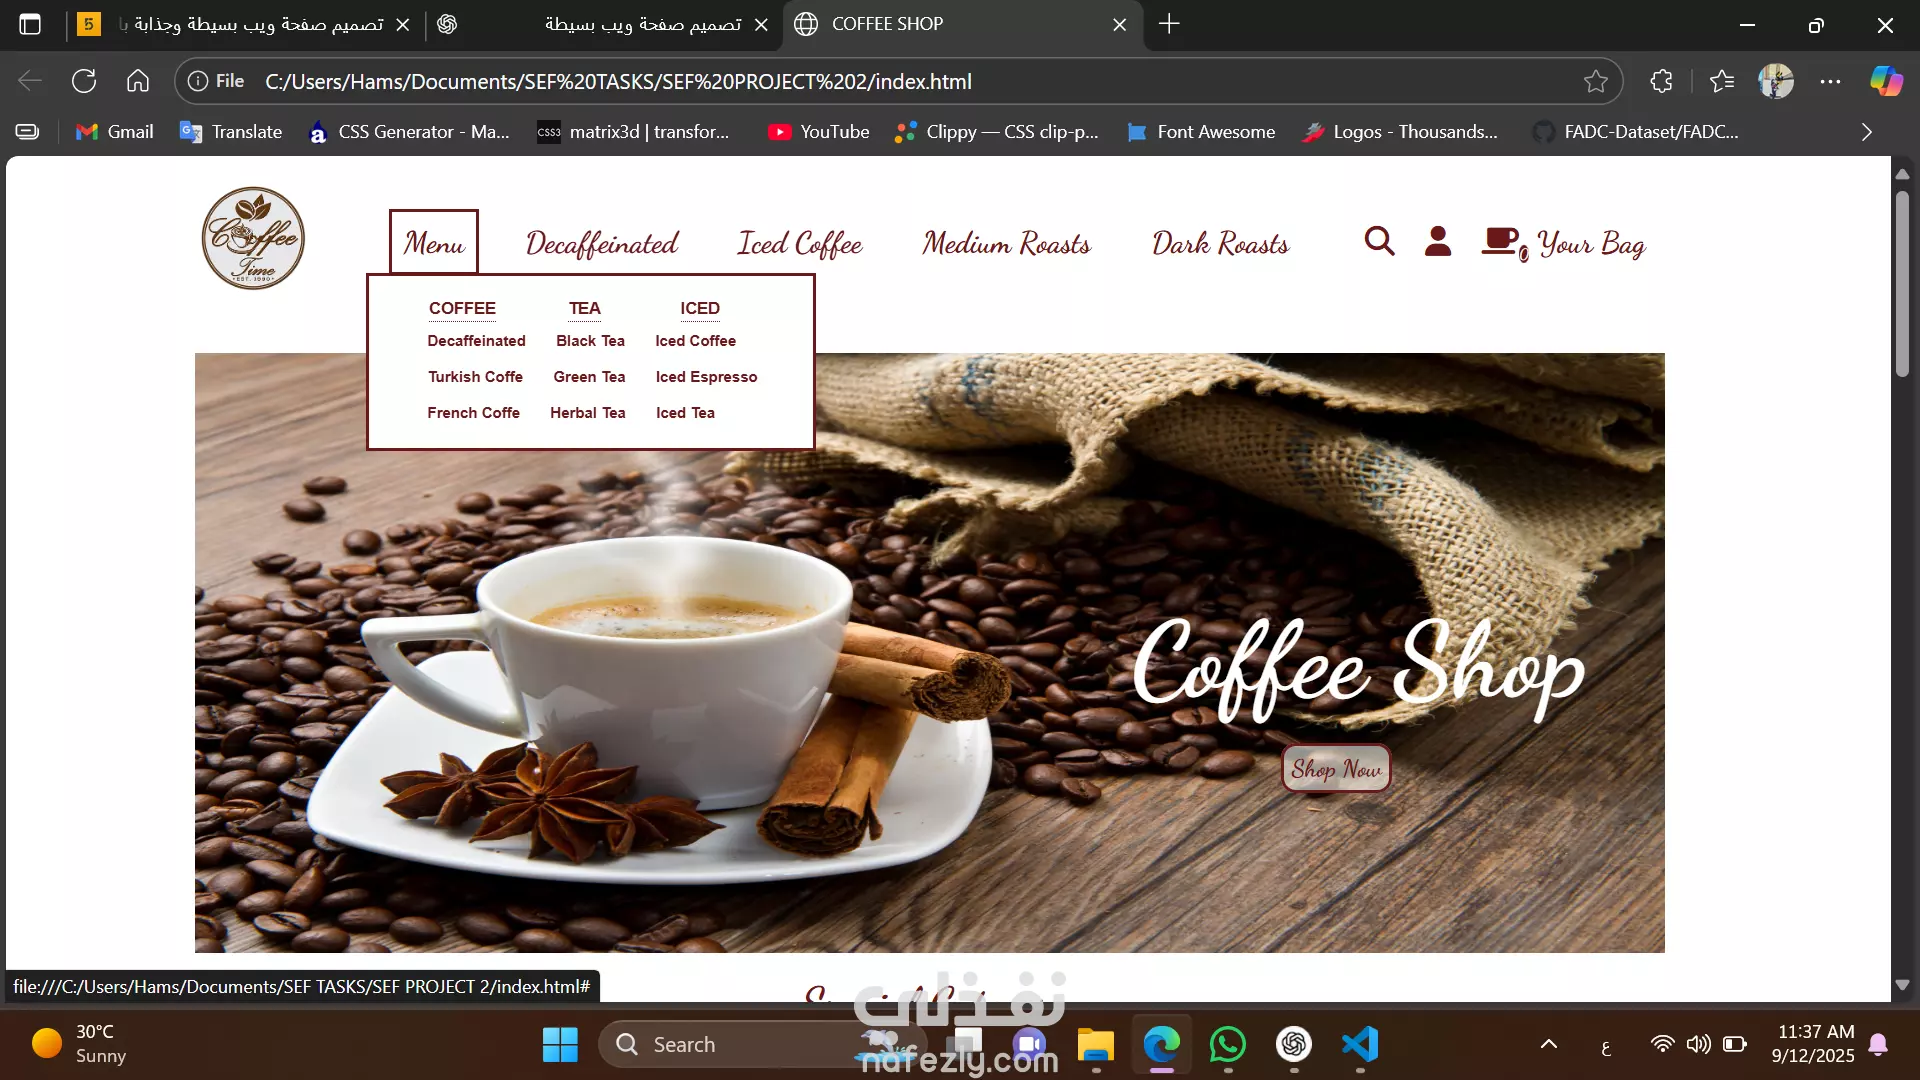Expand the bookmarks bar overflow chevron
This screenshot has width=1920, height=1080.
tap(1866, 132)
